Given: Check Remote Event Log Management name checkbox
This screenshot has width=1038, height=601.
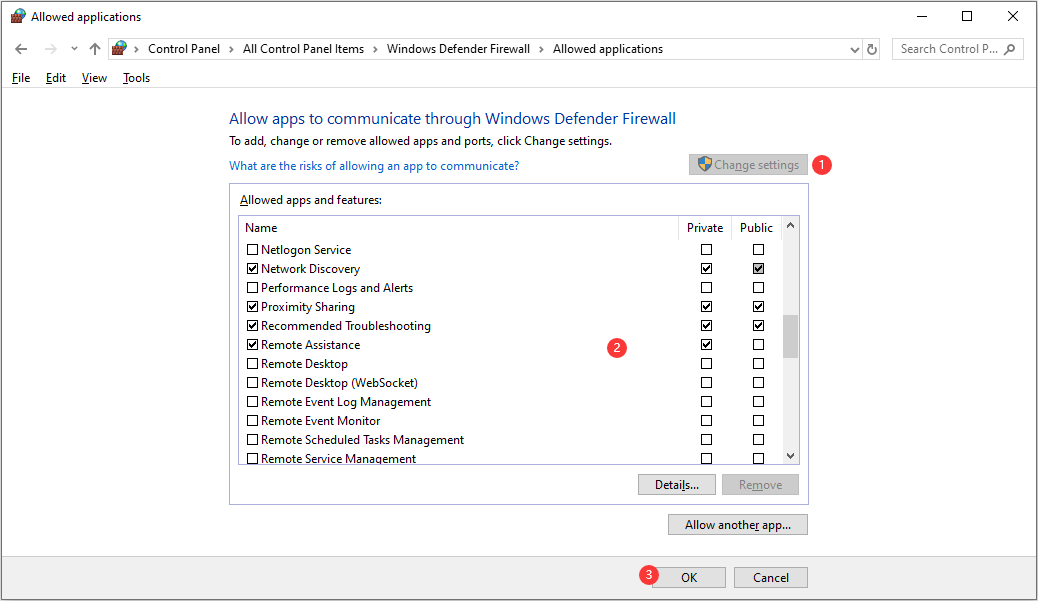Looking at the screenshot, I should [252, 402].
